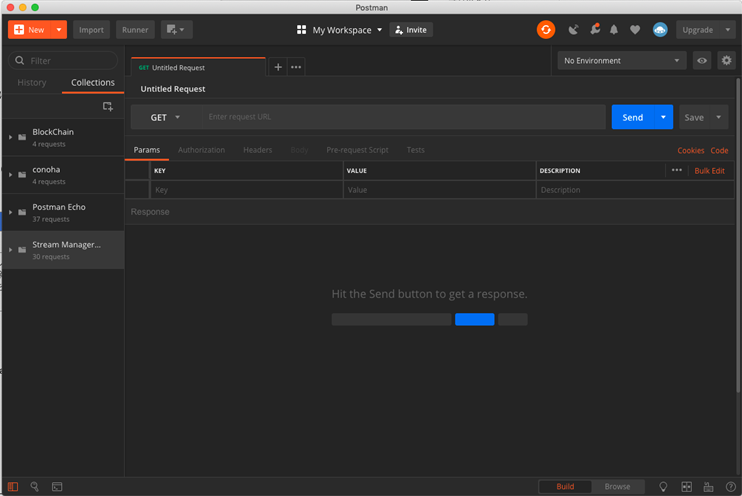Select the Tests tab
The image size is (742, 496).
click(x=415, y=150)
